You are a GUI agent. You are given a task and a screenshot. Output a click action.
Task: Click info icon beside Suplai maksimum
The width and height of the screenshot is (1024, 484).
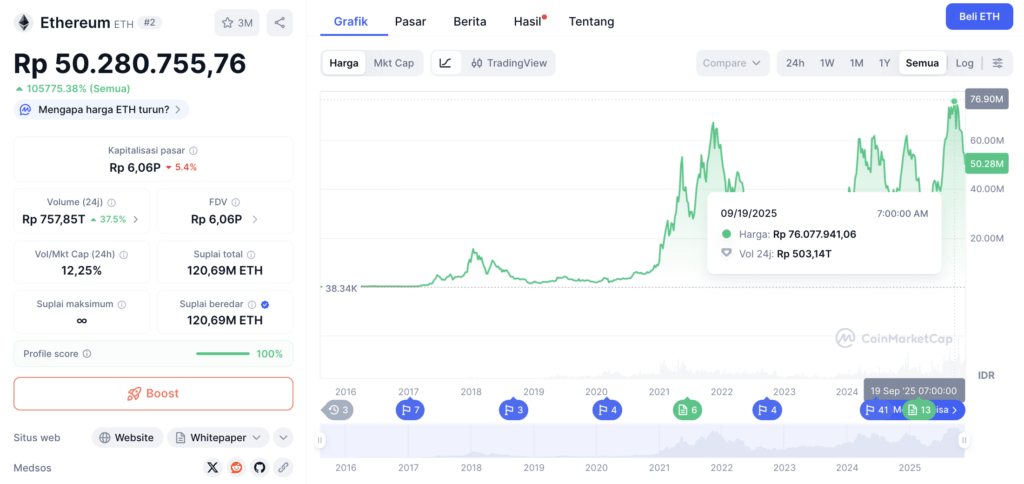pos(121,304)
